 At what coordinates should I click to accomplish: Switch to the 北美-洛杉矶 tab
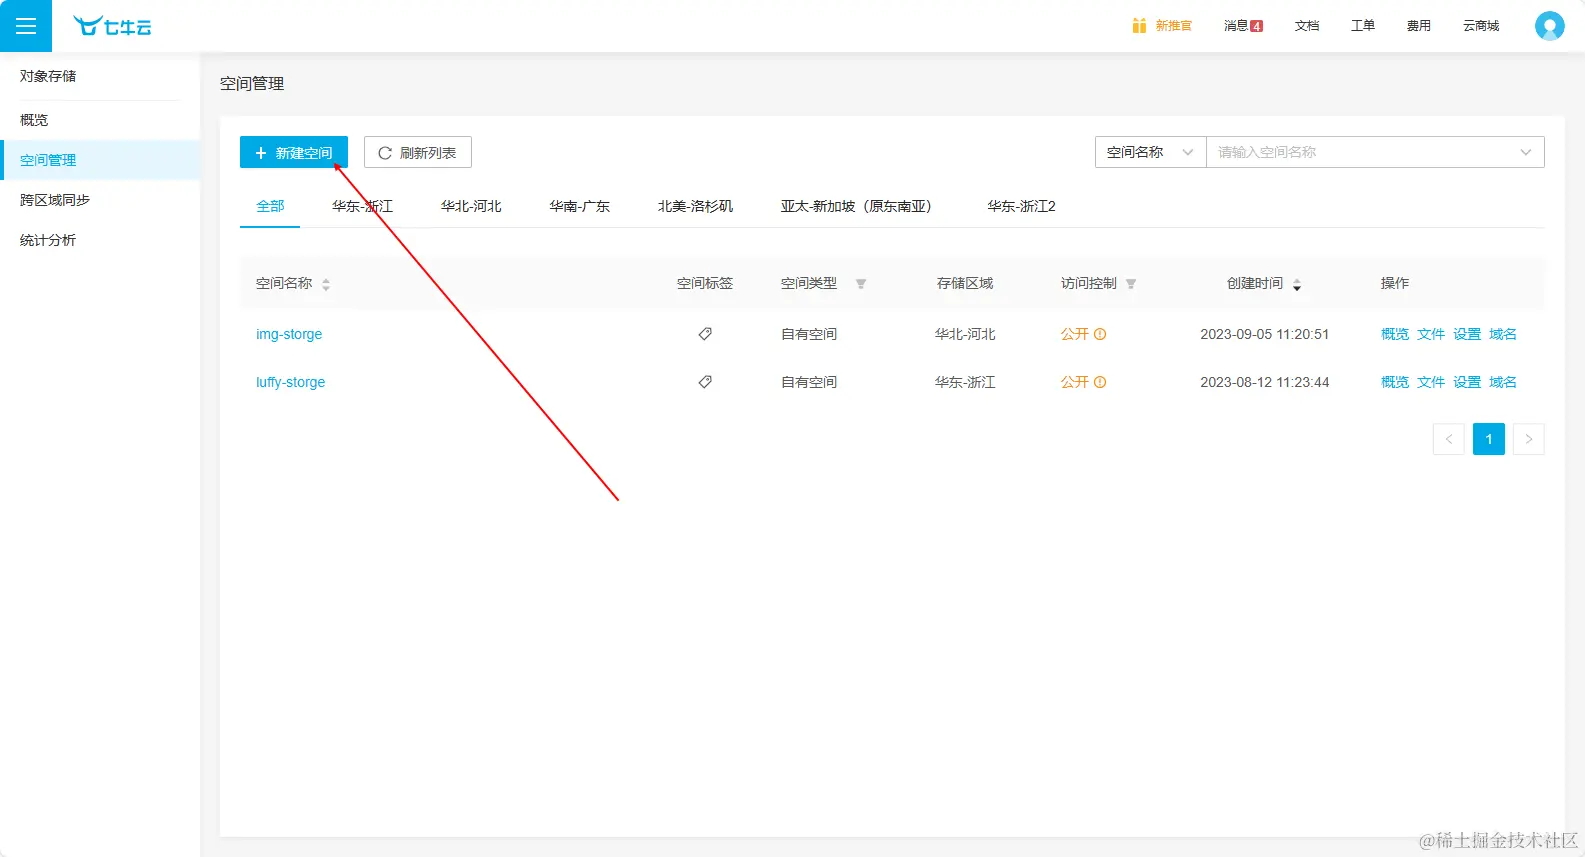(x=695, y=206)
